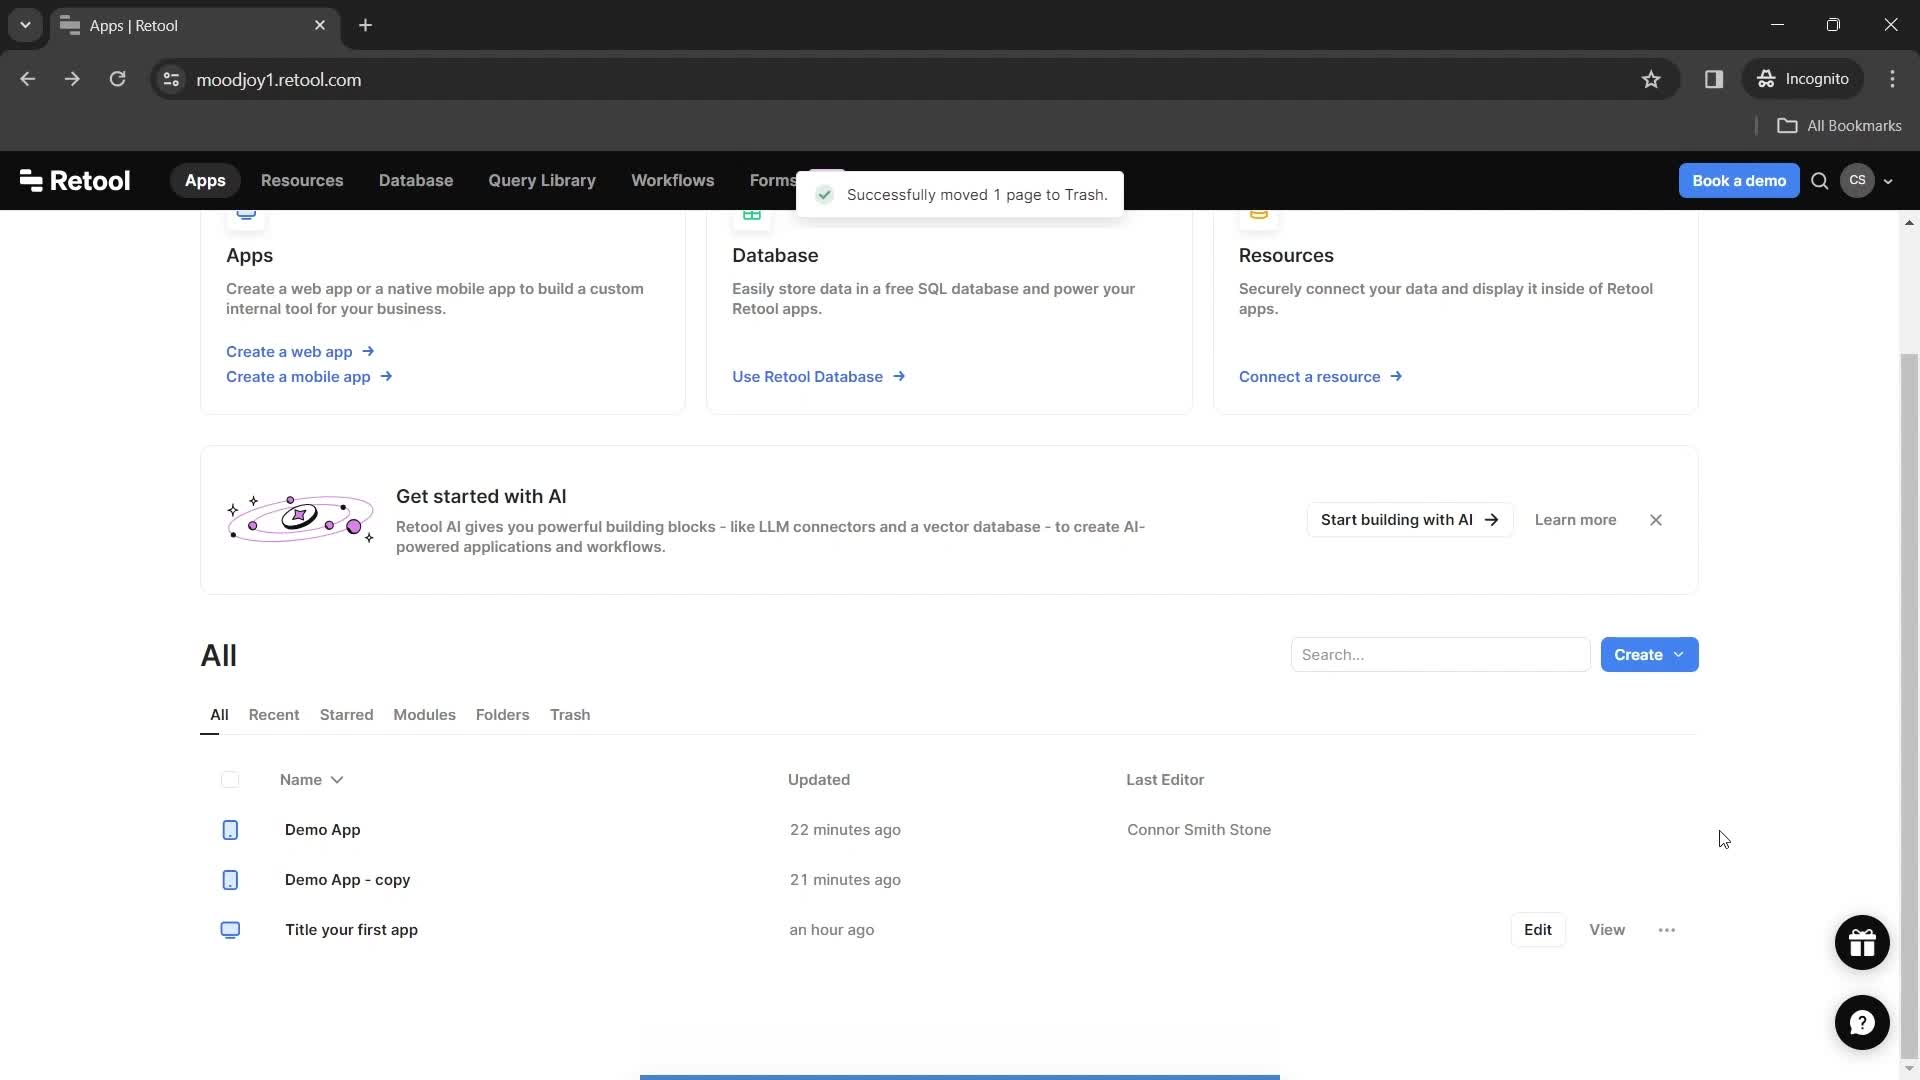The image size is (1920, 1080).
Task: Edit Title your first app
Action: click(1538, 930)
